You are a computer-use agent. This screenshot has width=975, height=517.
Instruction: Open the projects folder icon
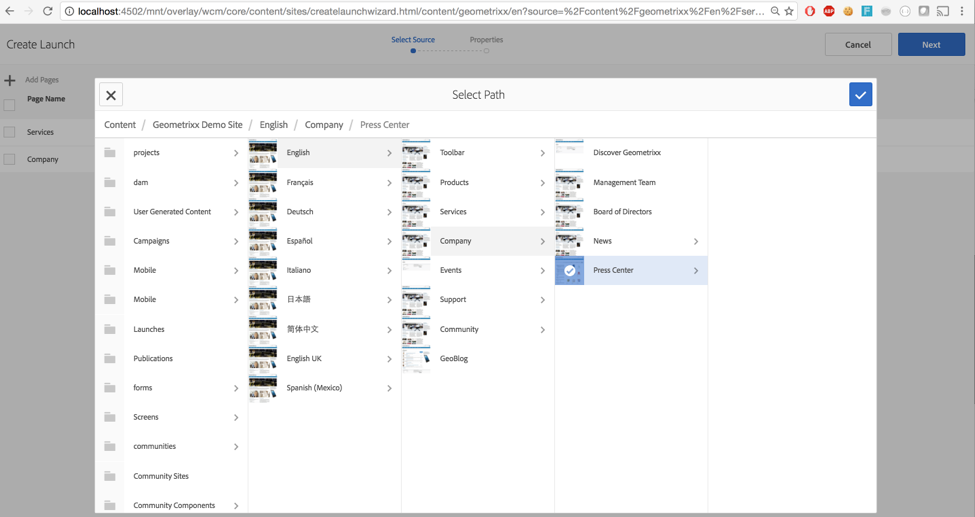pos(110,153)
